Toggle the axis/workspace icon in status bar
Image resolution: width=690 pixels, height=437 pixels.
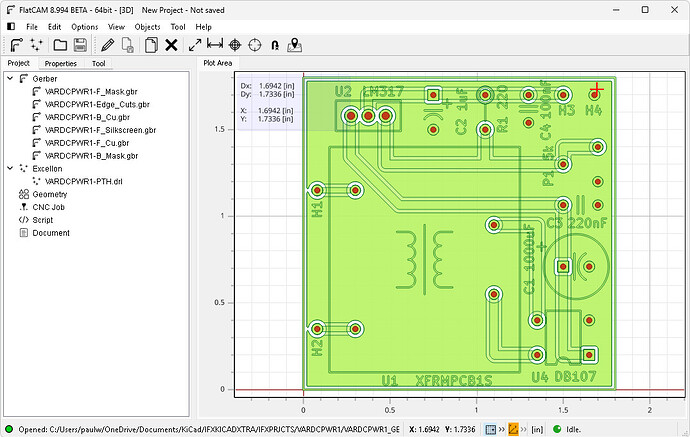coord(512,429)
